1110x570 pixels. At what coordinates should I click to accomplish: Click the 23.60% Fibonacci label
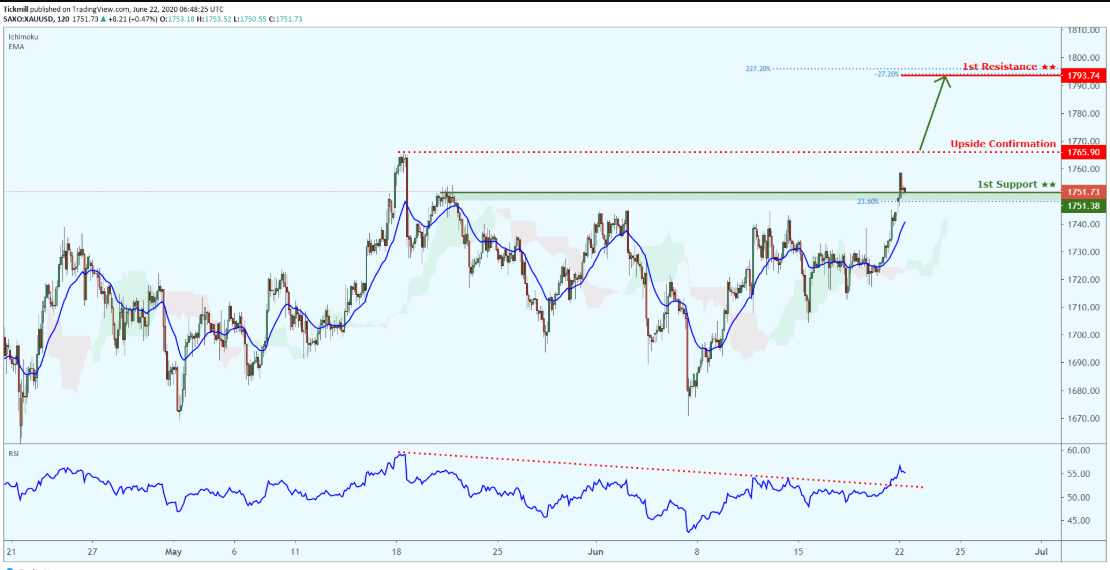(x=867, y=201)
